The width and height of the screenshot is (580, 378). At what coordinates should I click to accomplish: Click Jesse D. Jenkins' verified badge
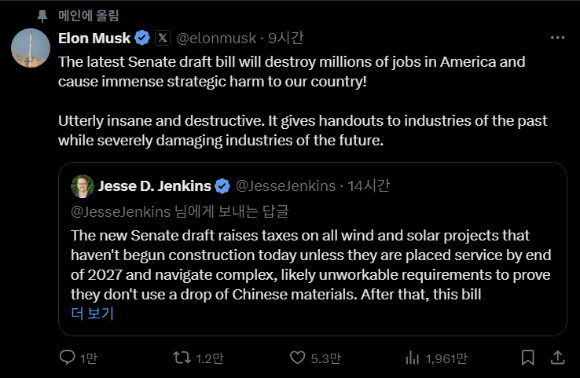pyautogui.click(x=222, y=186)
